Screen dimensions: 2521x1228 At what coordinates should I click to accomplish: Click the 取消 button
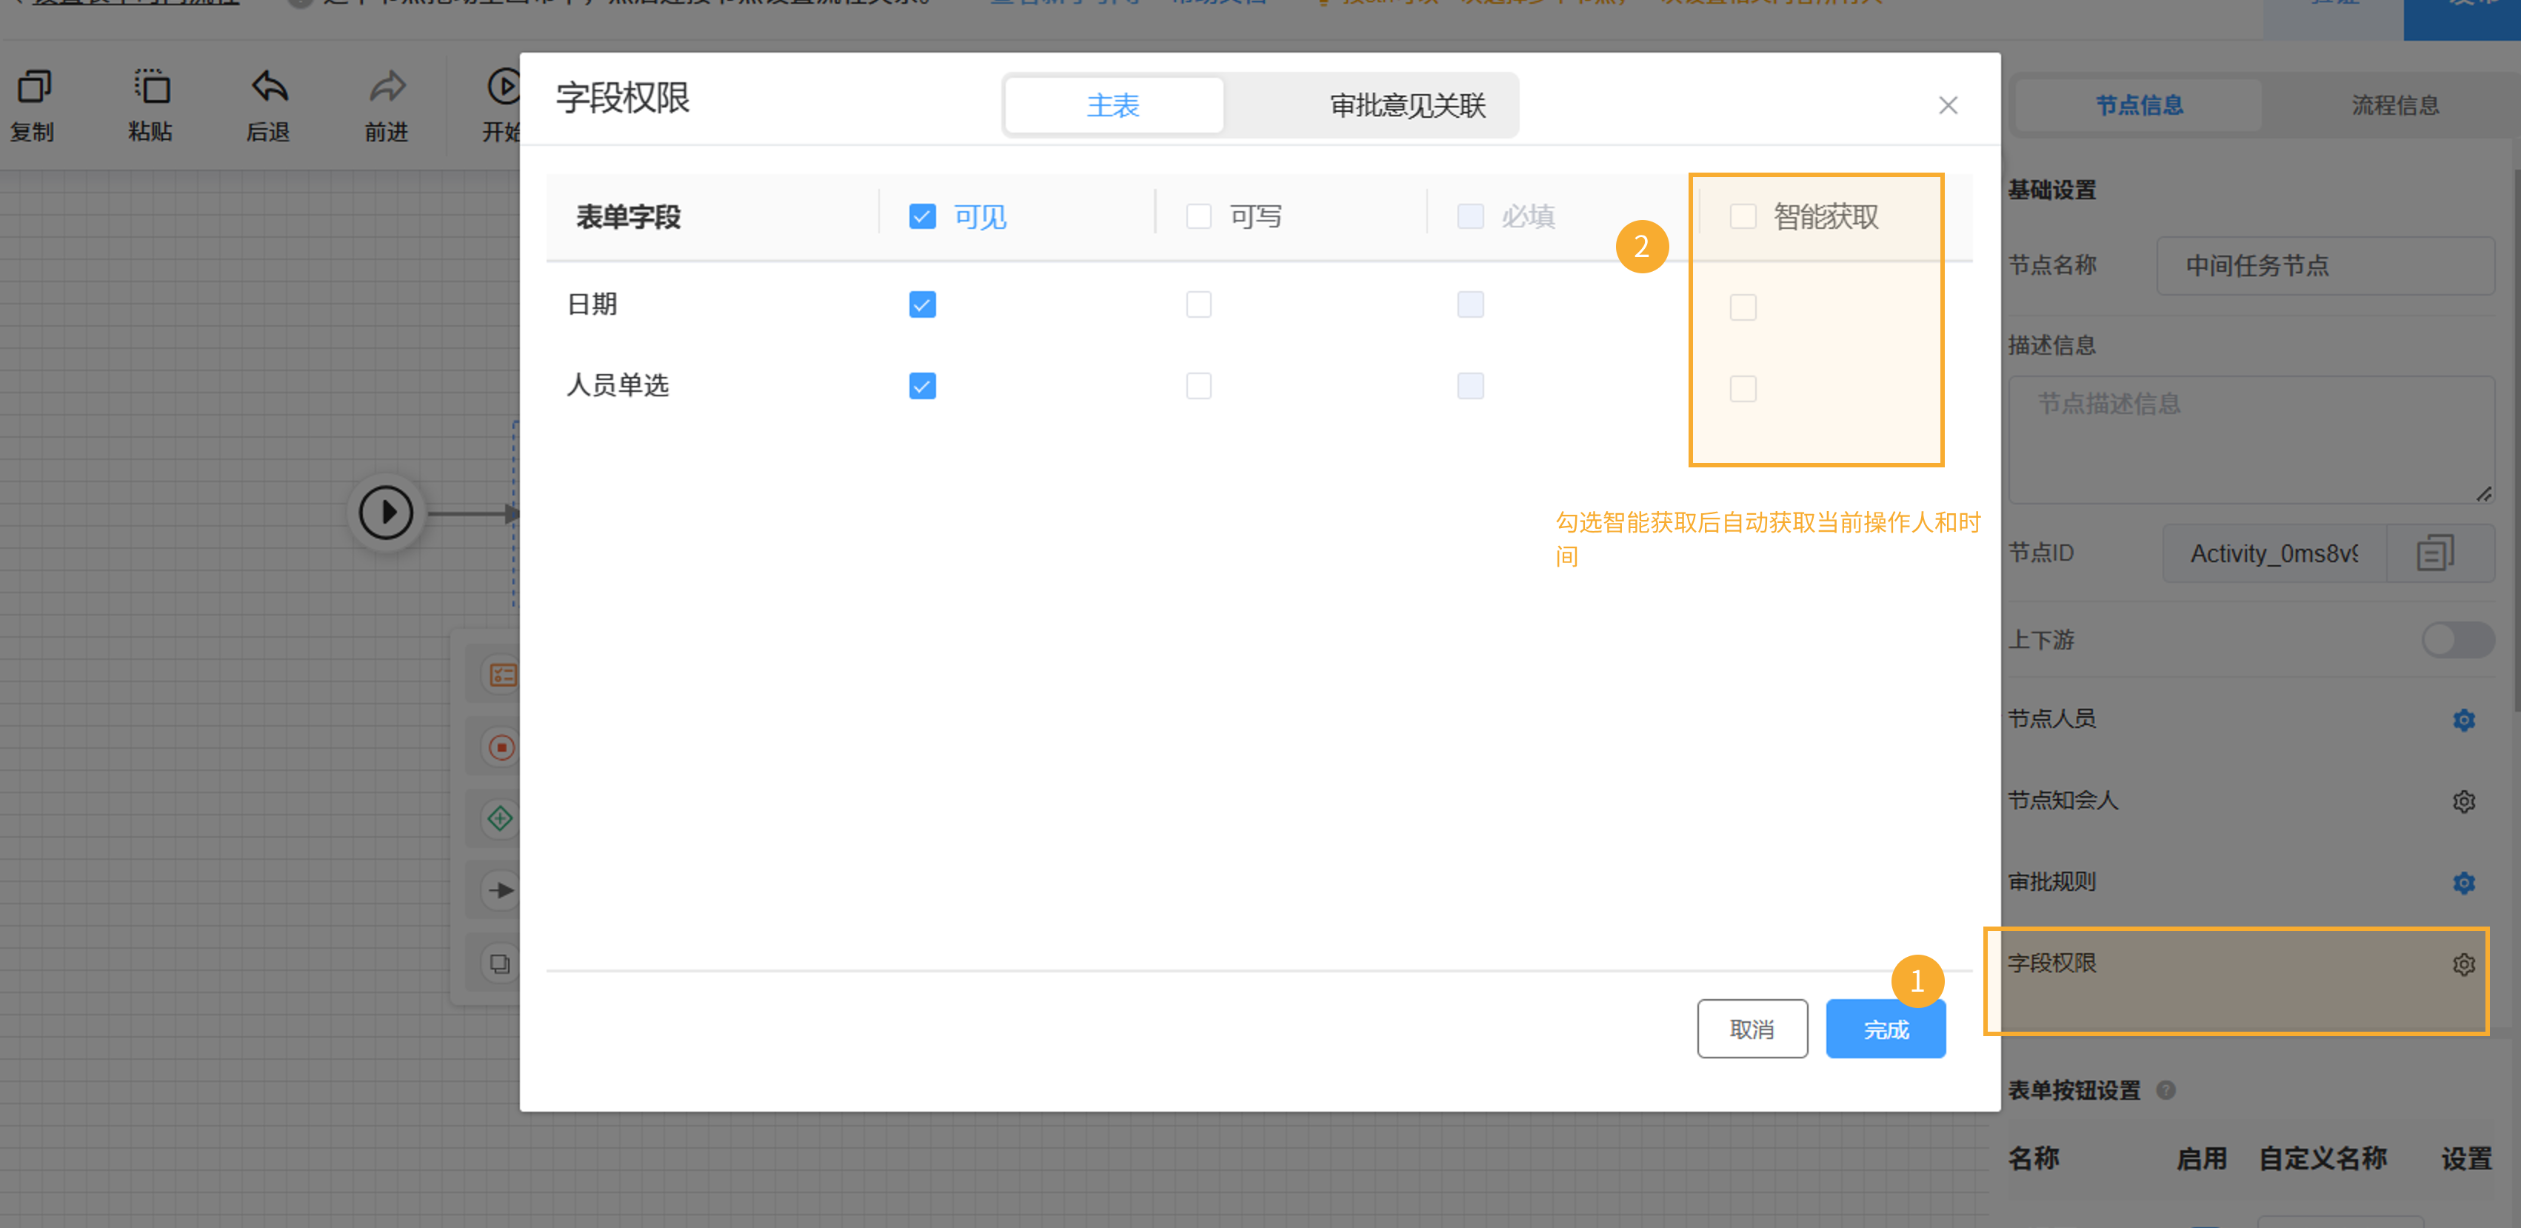coord(1751,1029)
